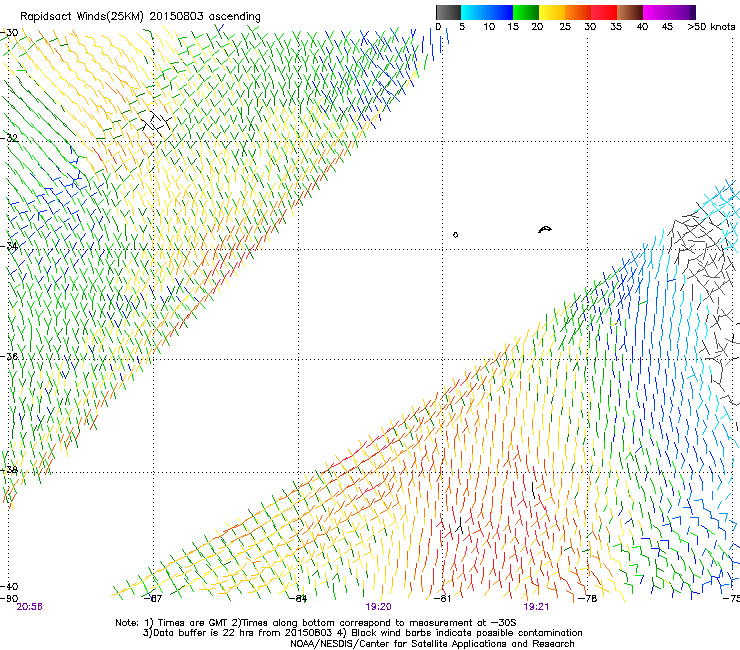Click the 'Data buffer is 22 hrs' note line

[x=362, y=633]
